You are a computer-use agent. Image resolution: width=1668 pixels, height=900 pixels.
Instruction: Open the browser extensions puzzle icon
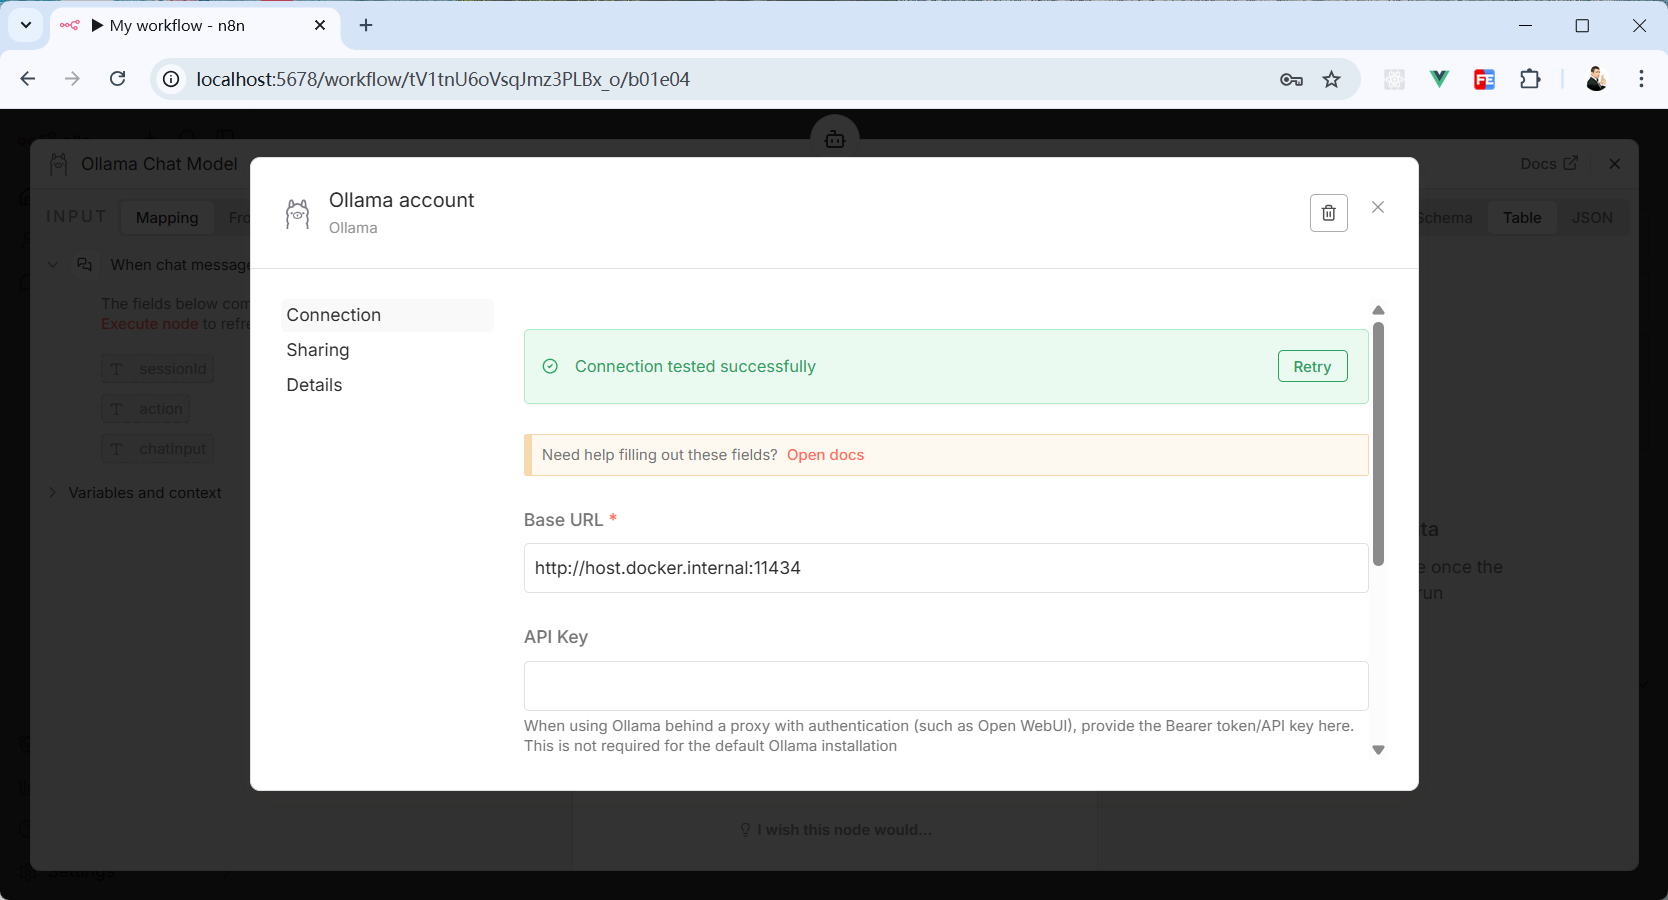[x=1529, y=79]
